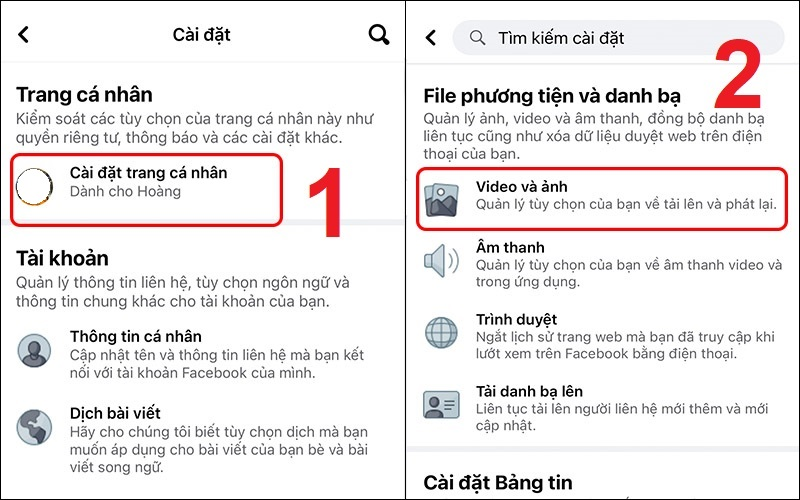Screen dimensions: 800x500
Task: Tap the back arrow on Cài đặt screen
Action: (x=23, y=35)
